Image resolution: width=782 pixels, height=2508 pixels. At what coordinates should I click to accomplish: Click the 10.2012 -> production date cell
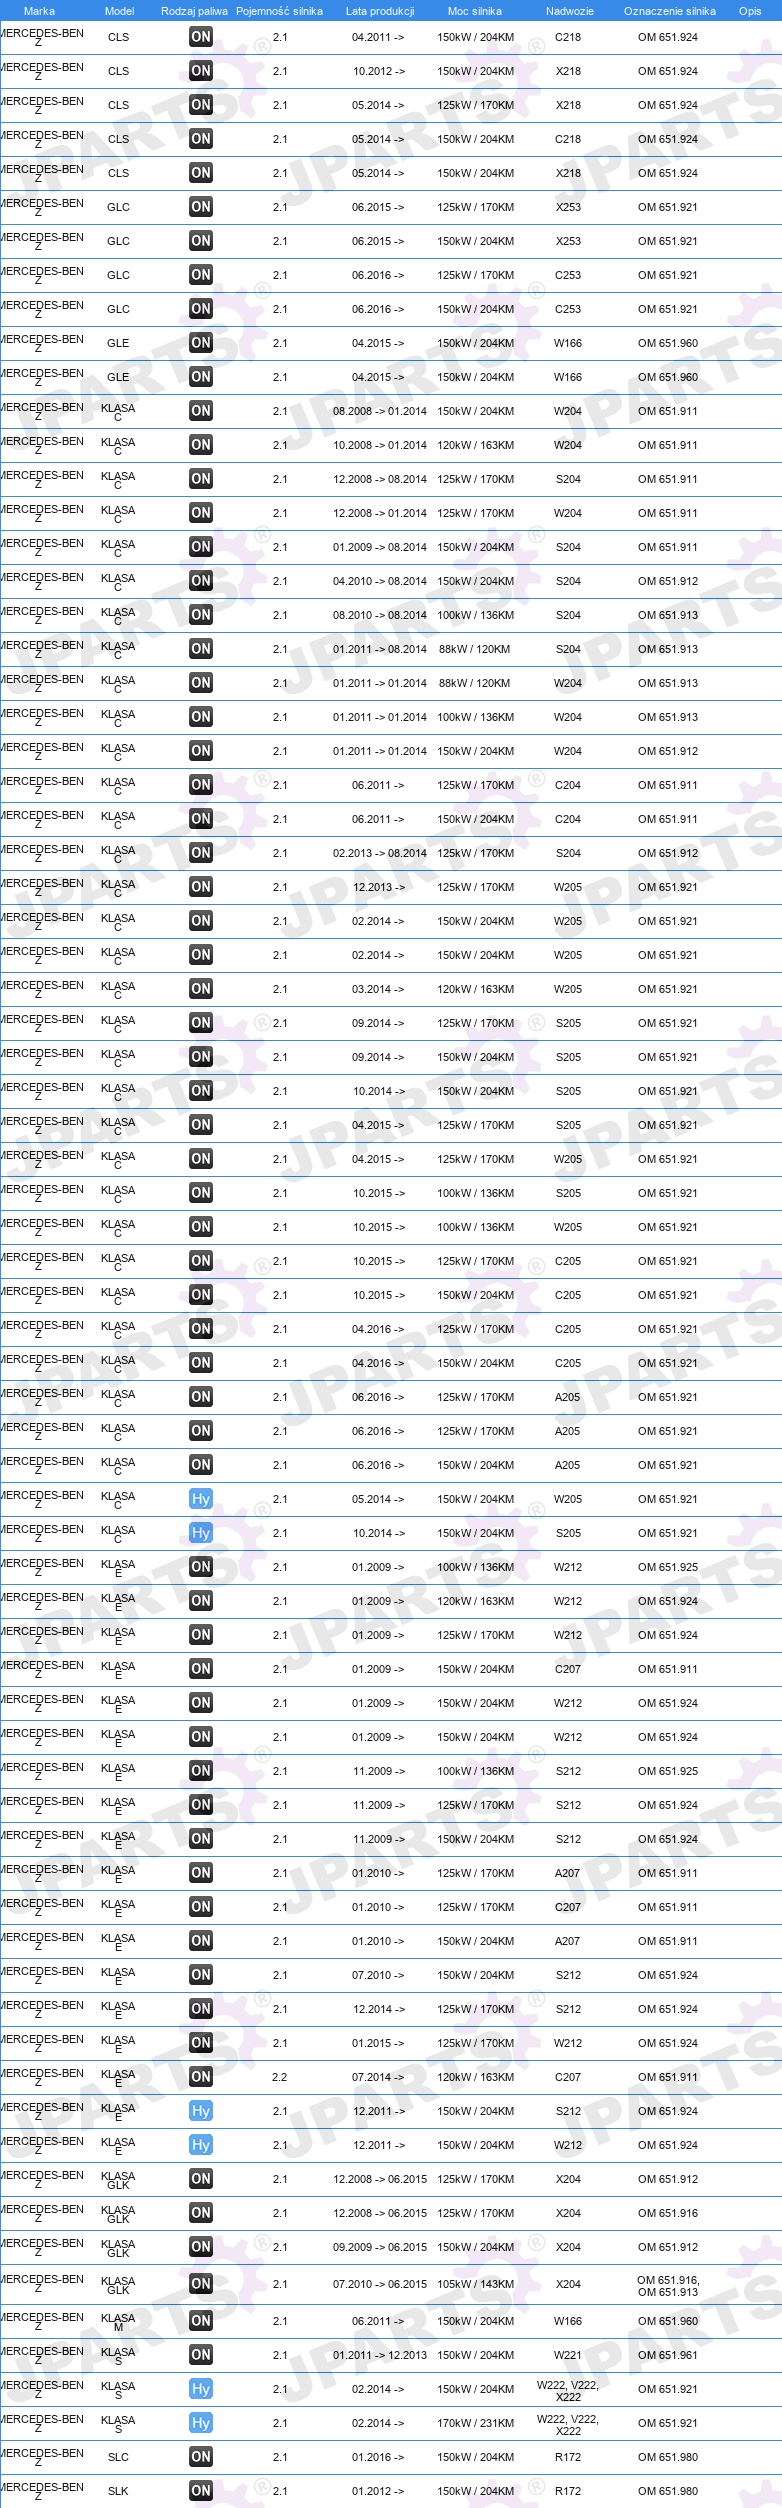click(x=378, y=71)
